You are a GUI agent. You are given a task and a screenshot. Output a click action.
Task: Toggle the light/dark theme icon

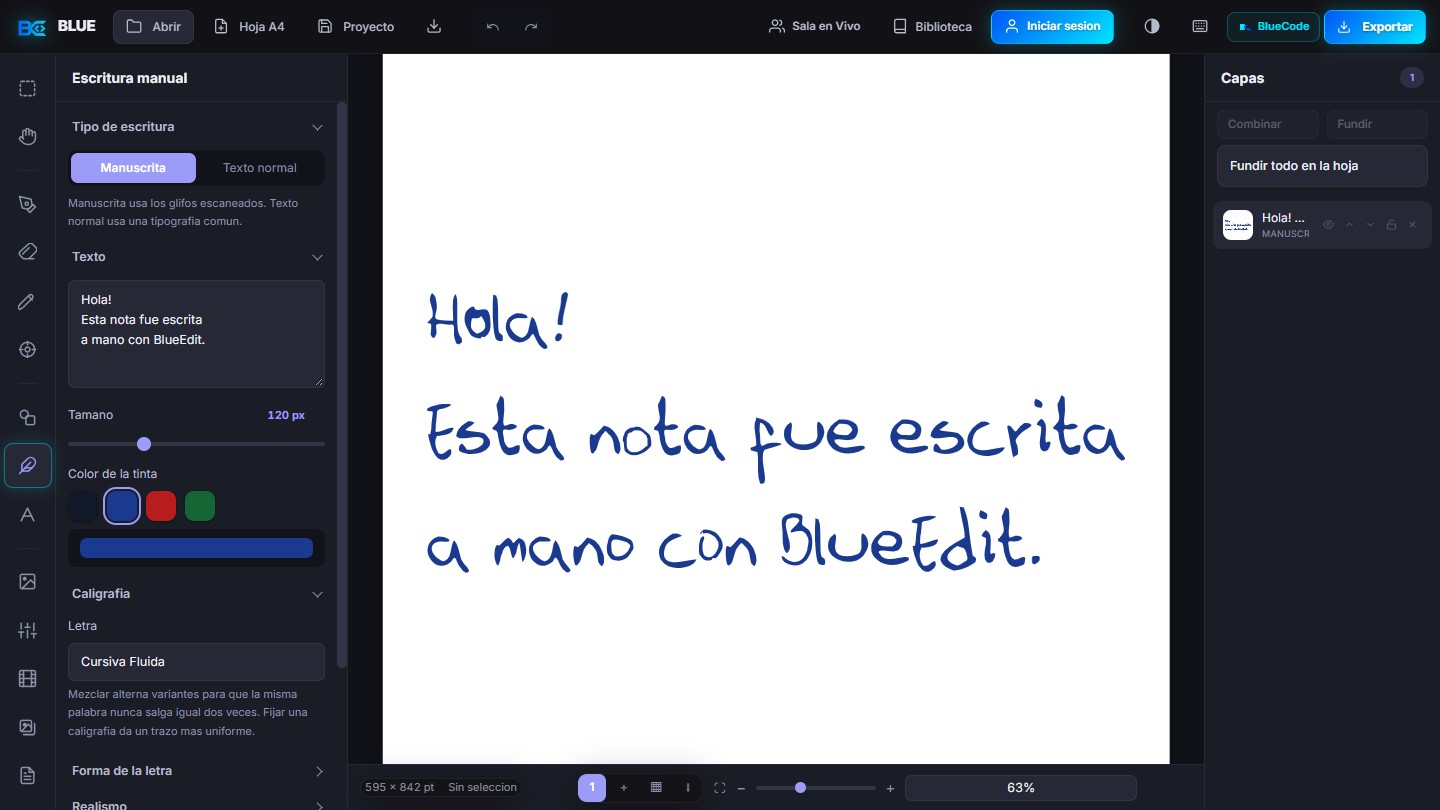(x=1152, y=27)
